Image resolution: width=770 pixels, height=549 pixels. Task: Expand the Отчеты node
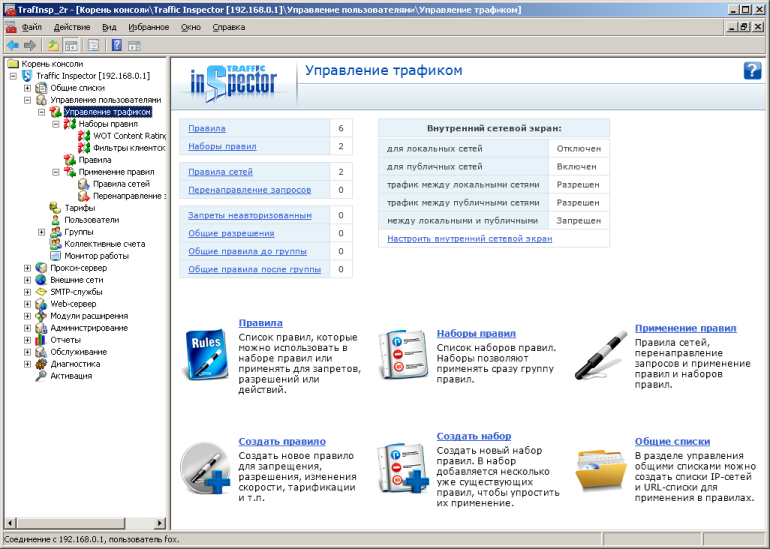click(28, 340)
